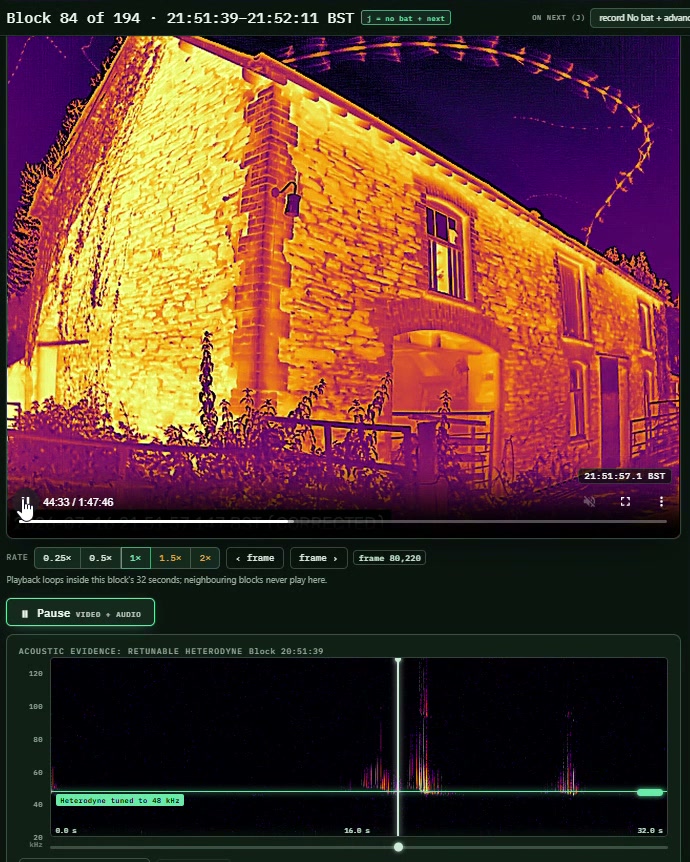Click the 'ON NEXT (J)' label
Viewport: 690px width, 862px height.
(x=558, y=18)
